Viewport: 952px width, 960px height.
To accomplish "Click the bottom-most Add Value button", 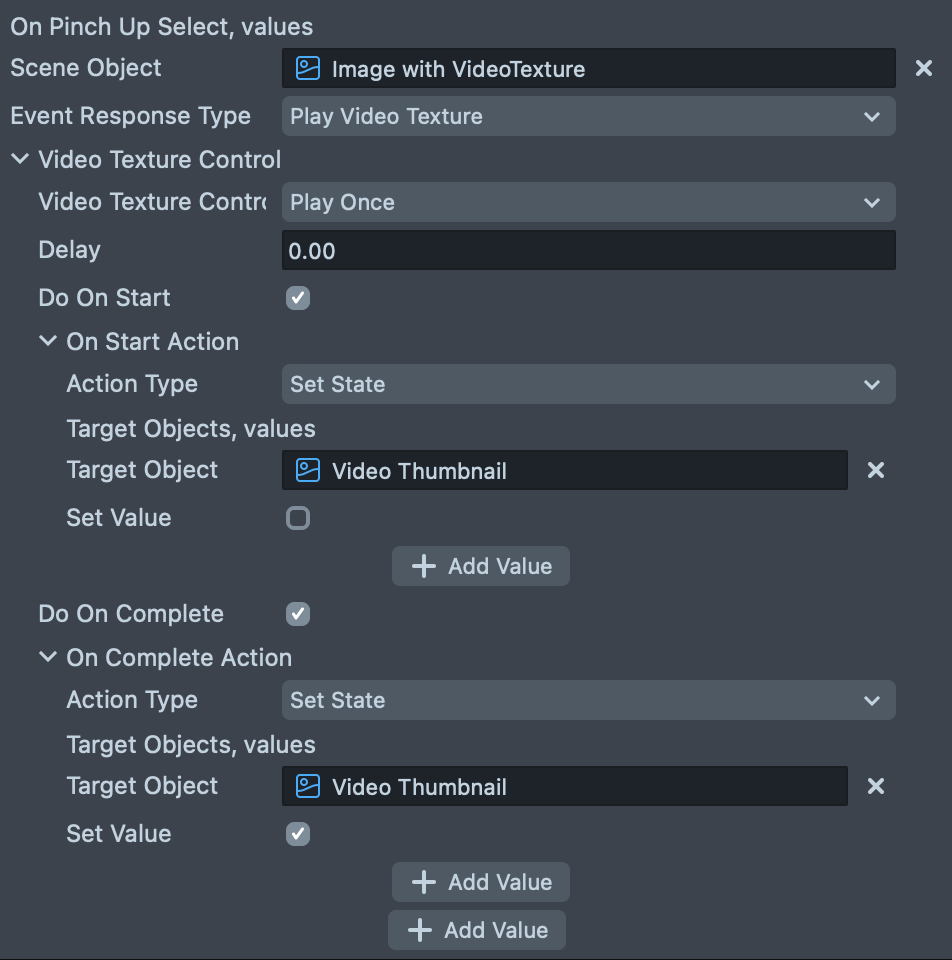I will tap(477, 930).
